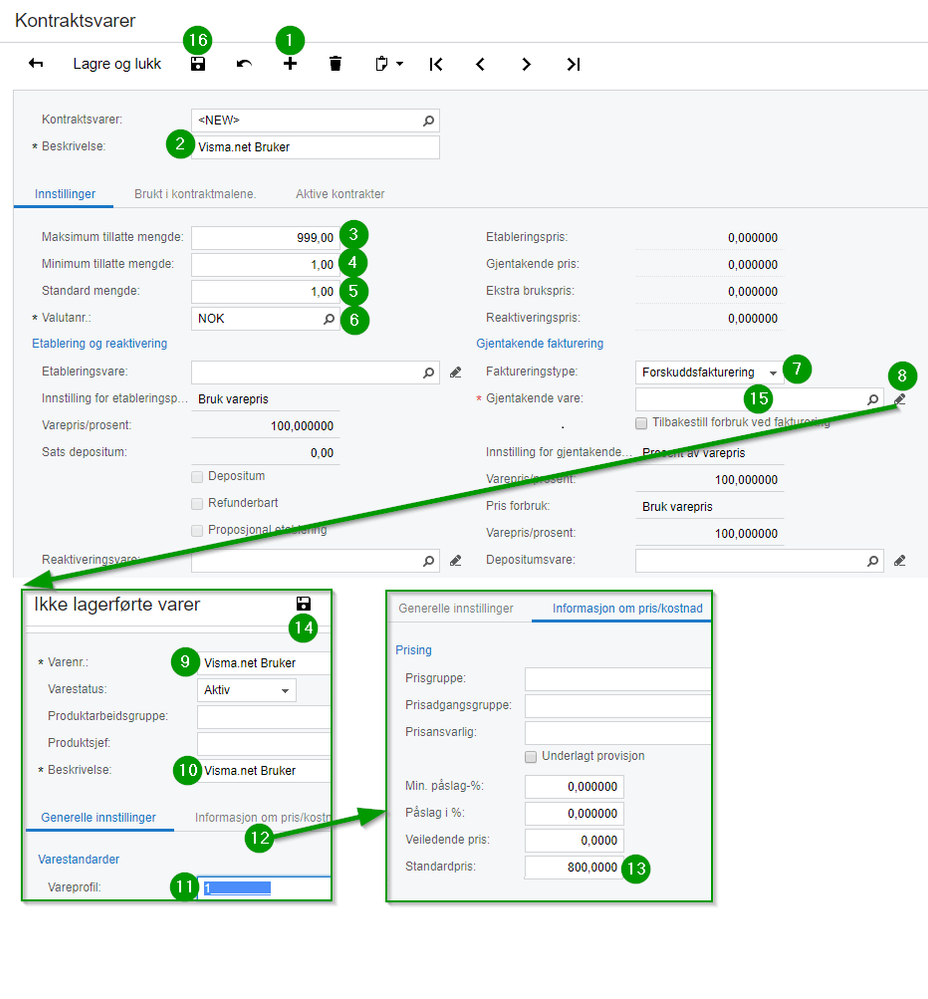
Task: Click edit pencil next to Etableringsvare
Action: (x=455, y=373)
